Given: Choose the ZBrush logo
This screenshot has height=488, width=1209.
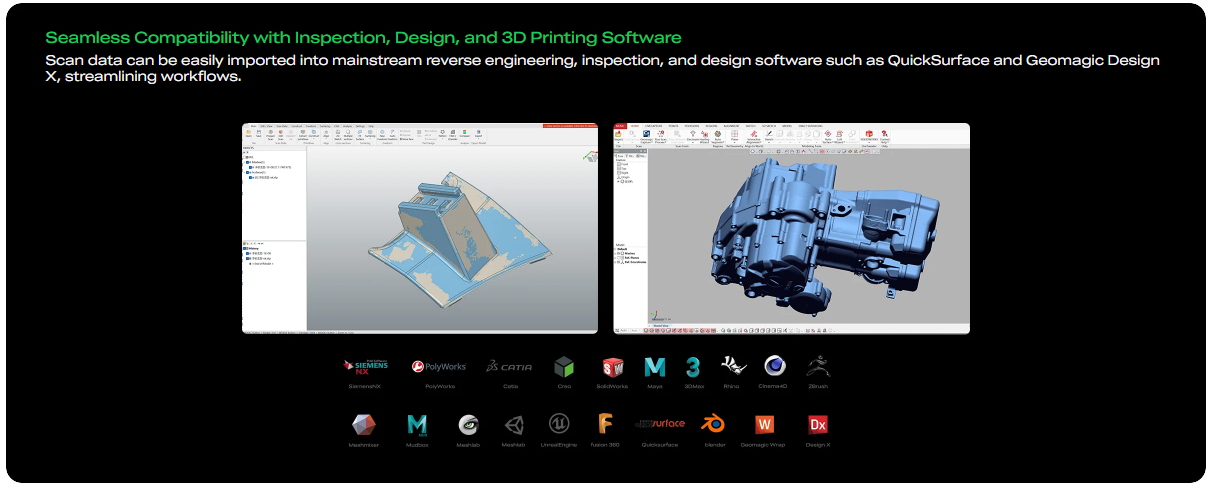Looking at the screenshot, I should [x=817, y=367].
